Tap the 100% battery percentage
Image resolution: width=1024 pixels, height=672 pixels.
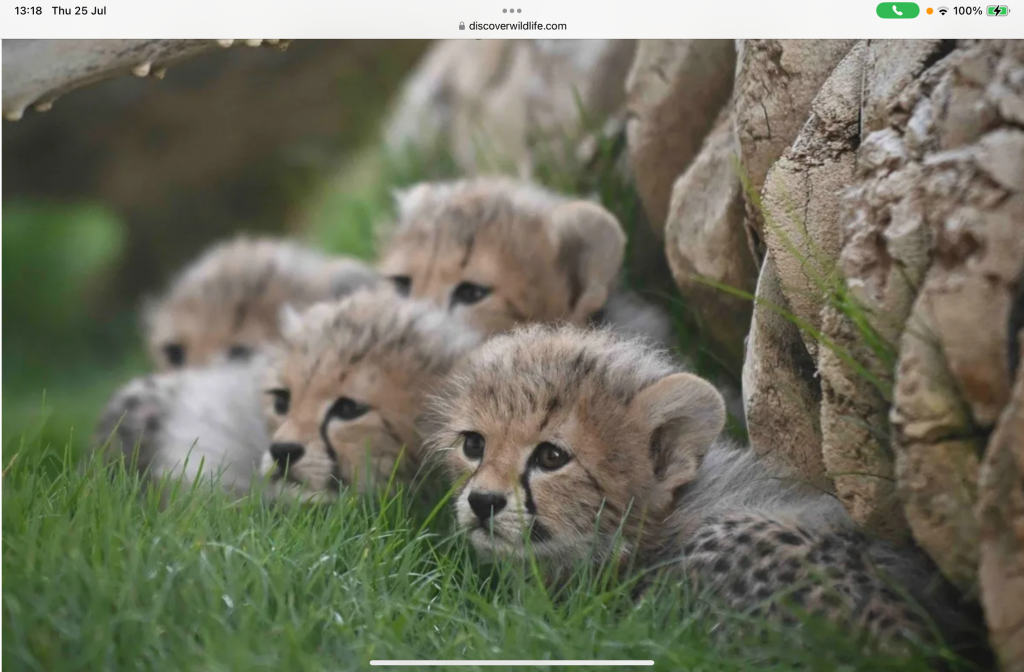967,10
